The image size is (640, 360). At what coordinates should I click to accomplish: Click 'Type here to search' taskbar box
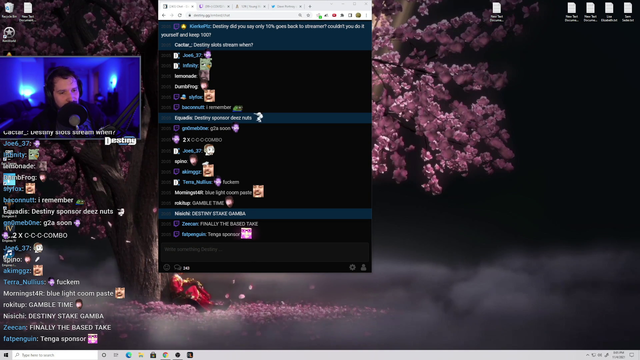56,355
